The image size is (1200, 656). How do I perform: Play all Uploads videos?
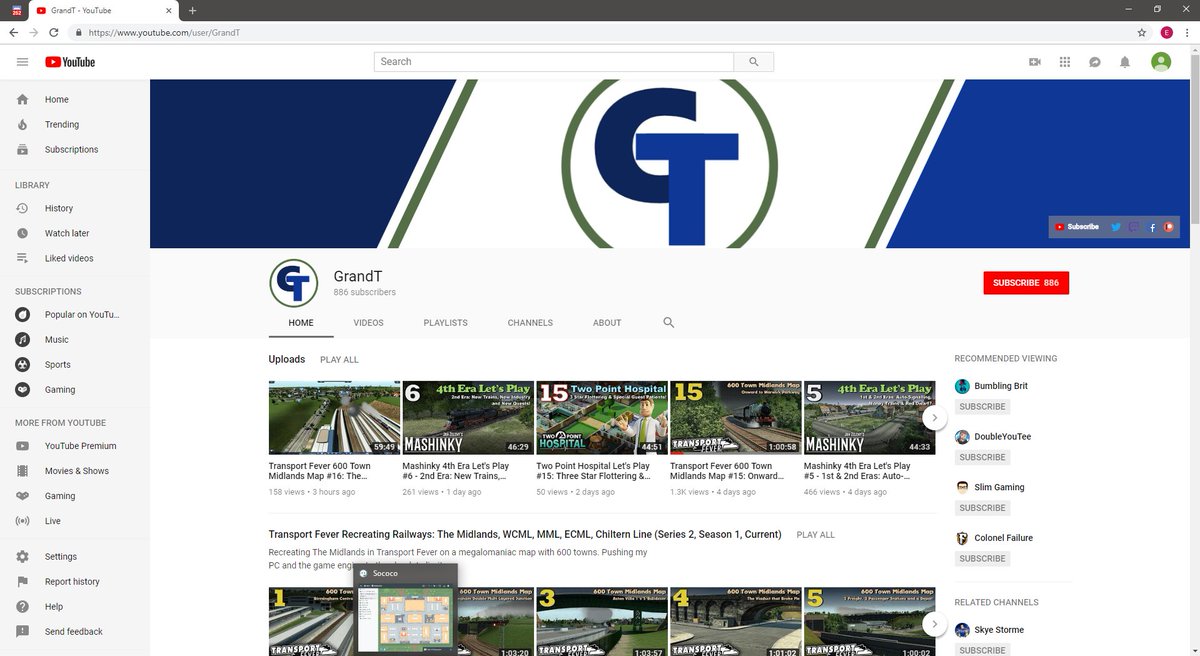pos(339,359)
